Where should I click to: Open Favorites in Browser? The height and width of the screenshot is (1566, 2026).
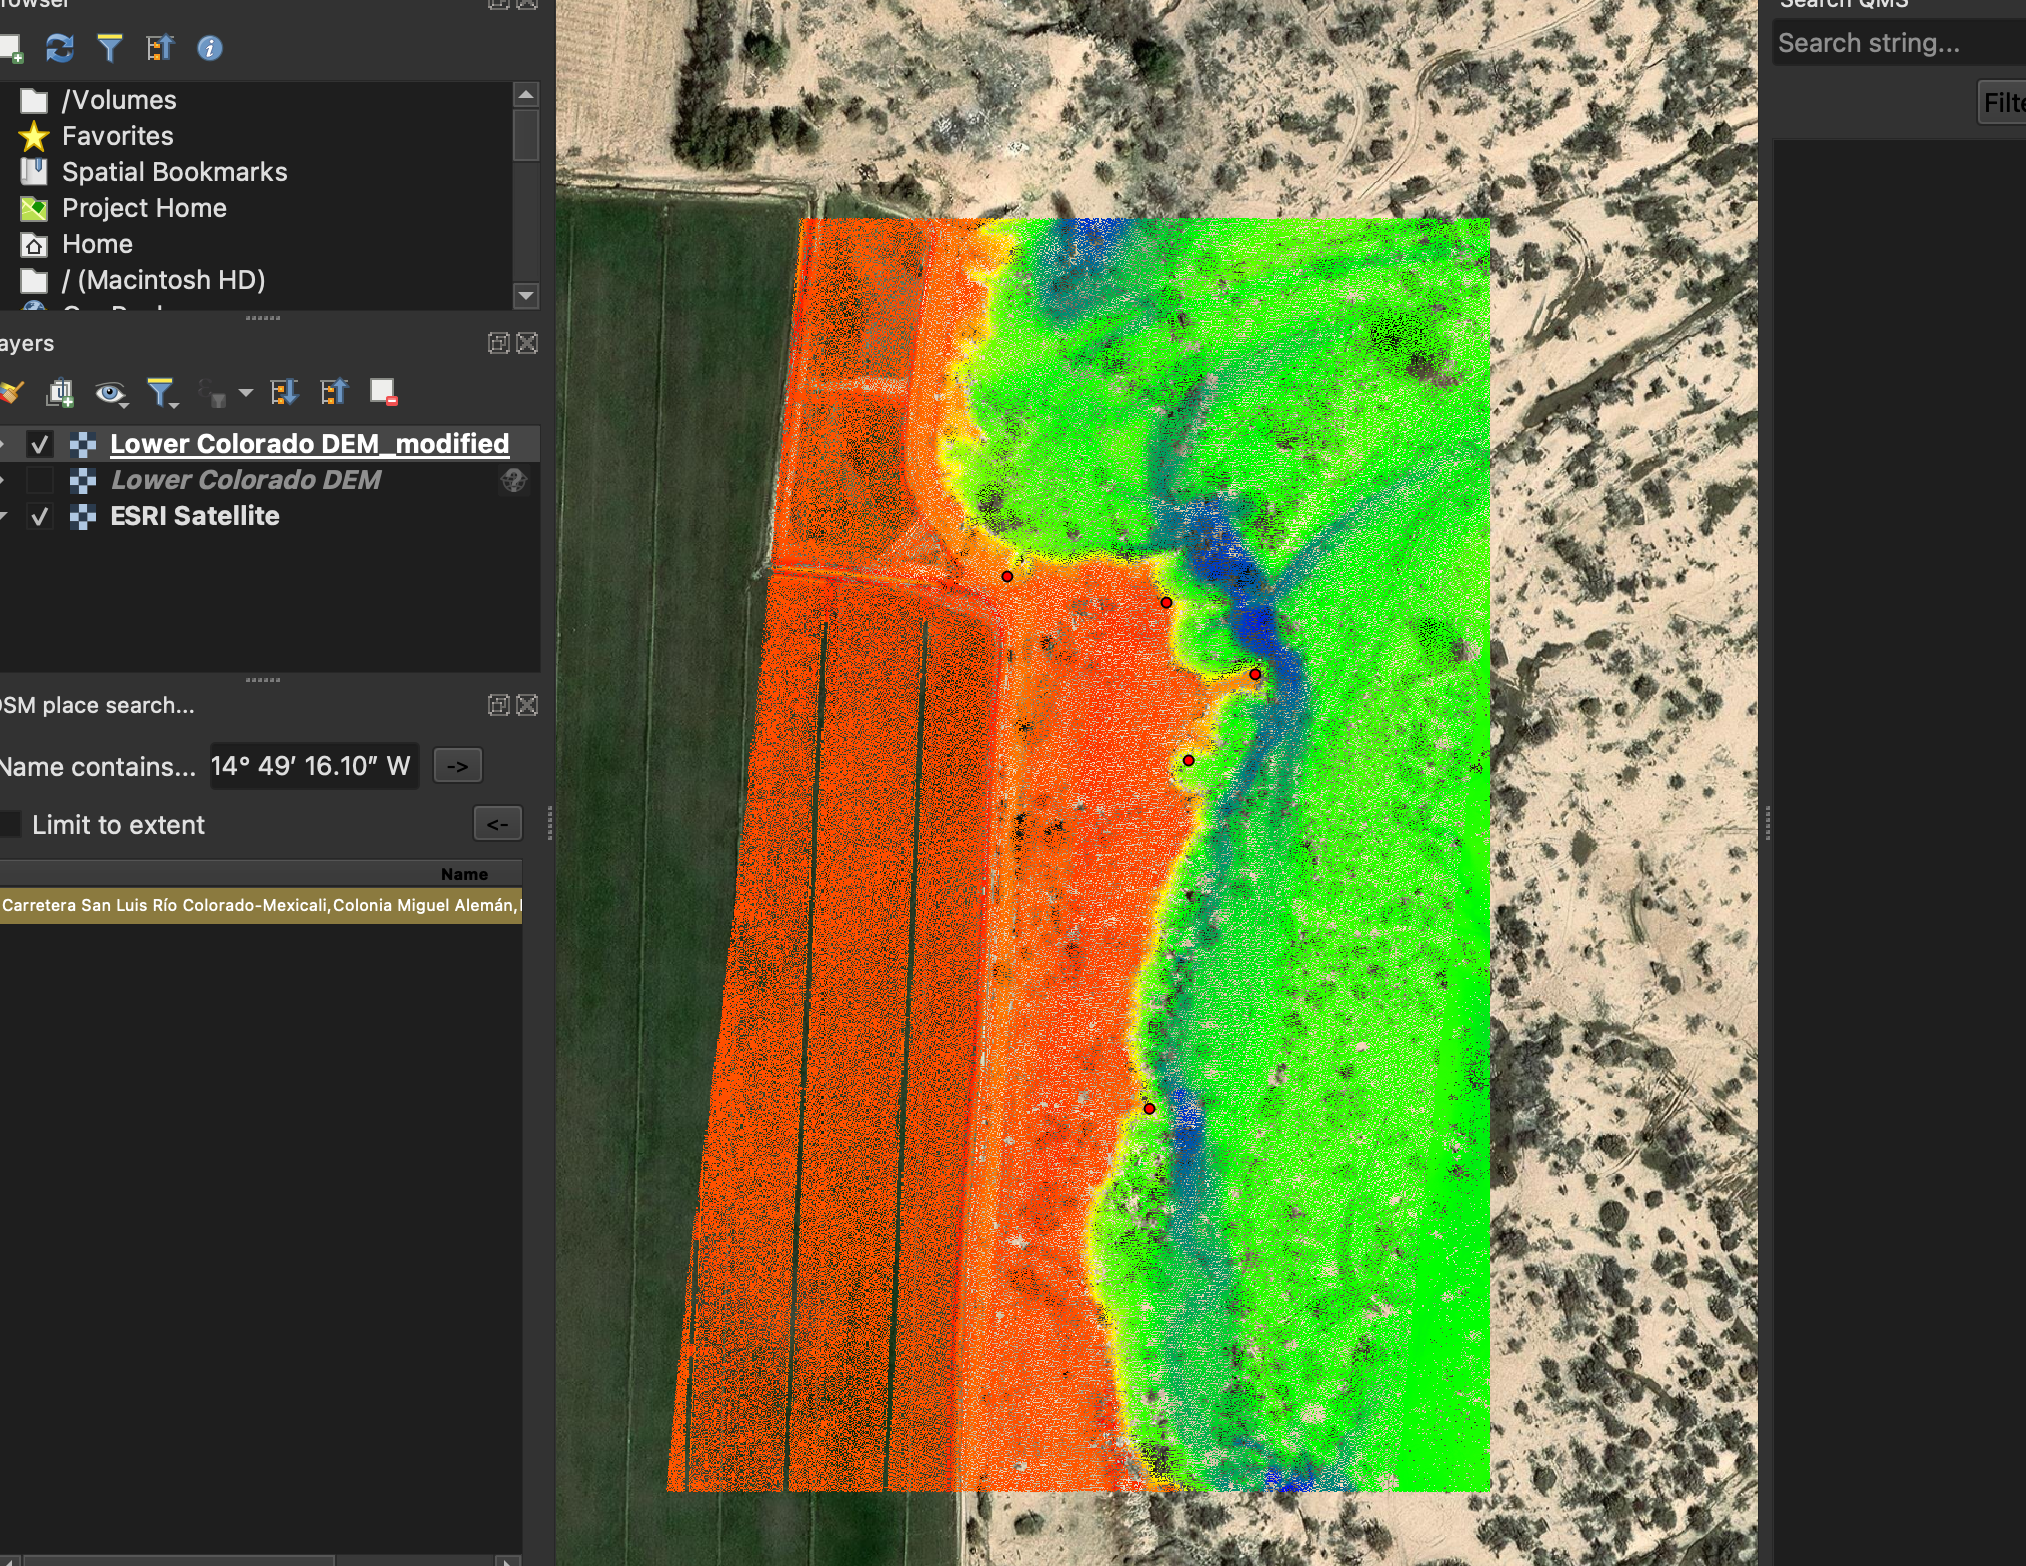tap(118, 136)
